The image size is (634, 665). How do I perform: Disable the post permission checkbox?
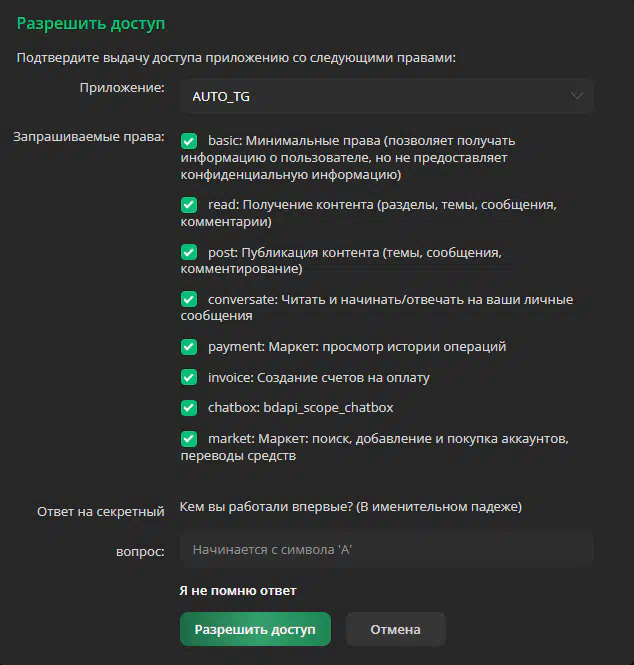point(189,252)
